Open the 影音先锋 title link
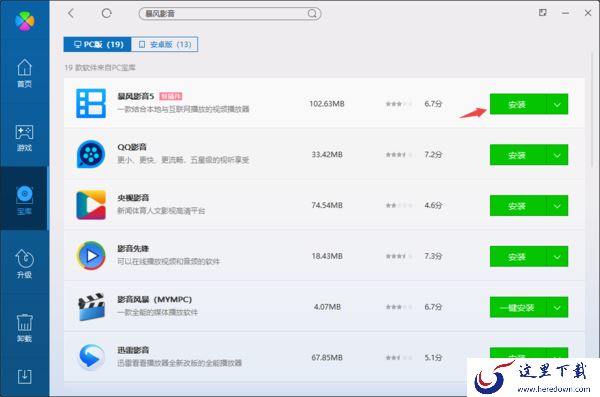Screen dimensions: 600x397 tap(133, 248)
